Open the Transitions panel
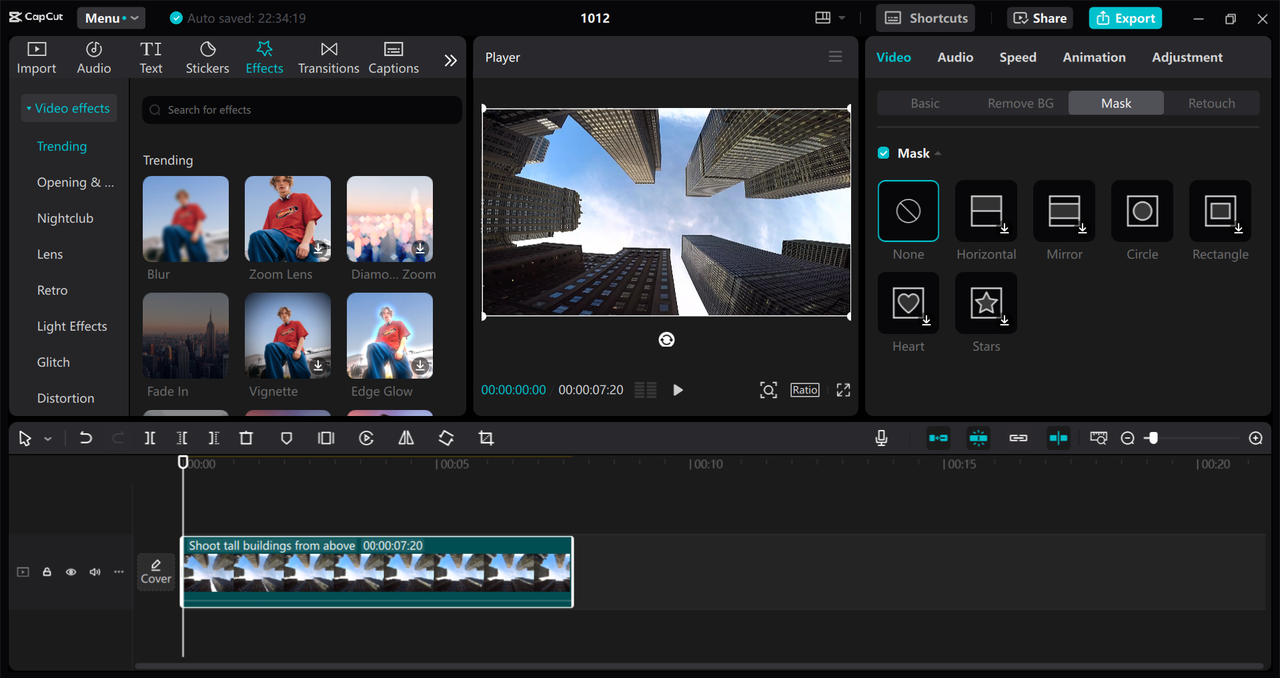Screen dimensions: 1280x678 329,58
